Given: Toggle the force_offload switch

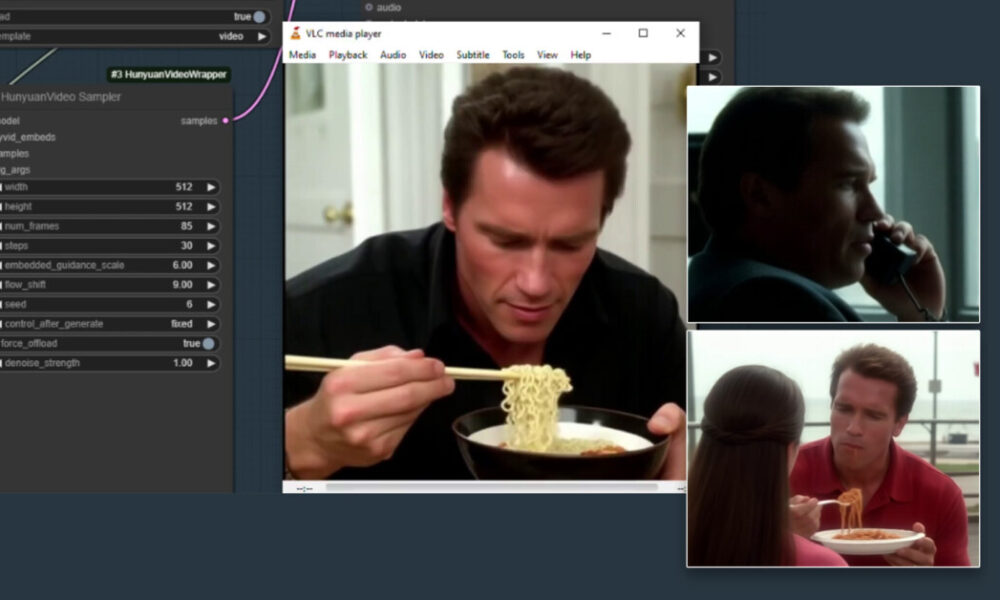Looking at the screenshot, I should point(208,344).
